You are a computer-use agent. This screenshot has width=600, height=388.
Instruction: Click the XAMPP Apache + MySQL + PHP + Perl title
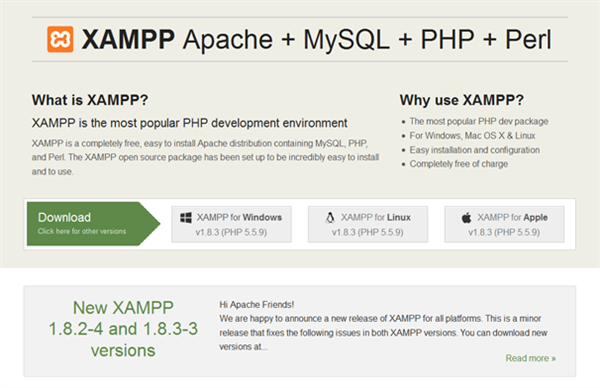coord(317,39)
